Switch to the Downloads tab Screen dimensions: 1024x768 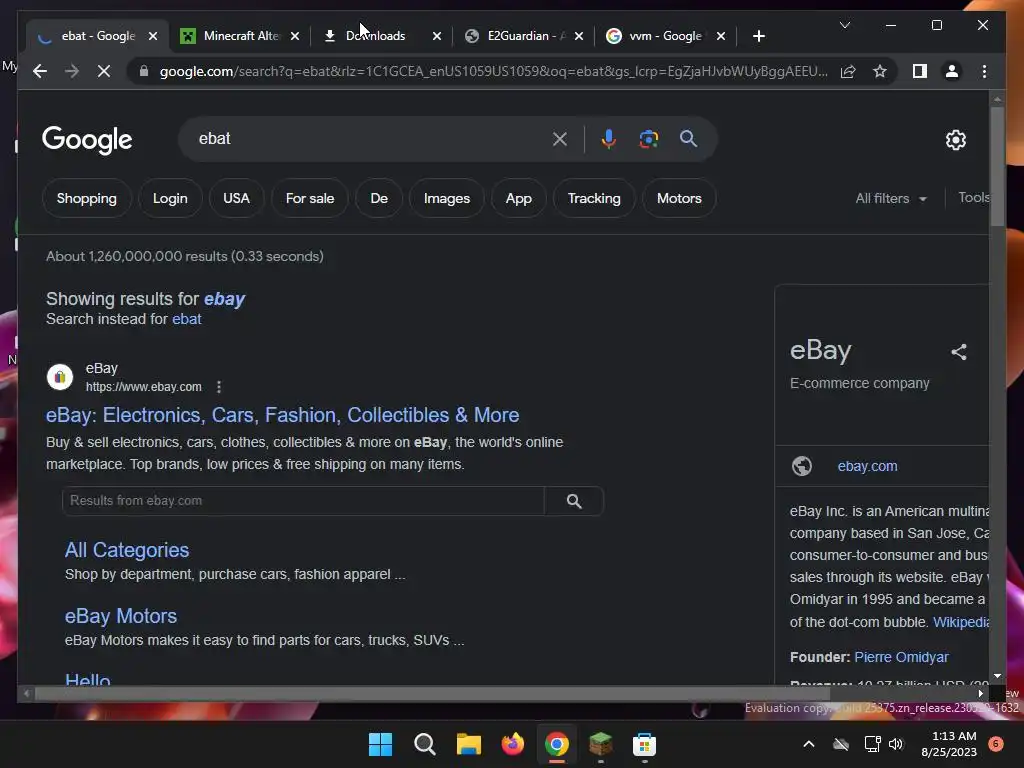pyautogui.click(x=380, y=36)
